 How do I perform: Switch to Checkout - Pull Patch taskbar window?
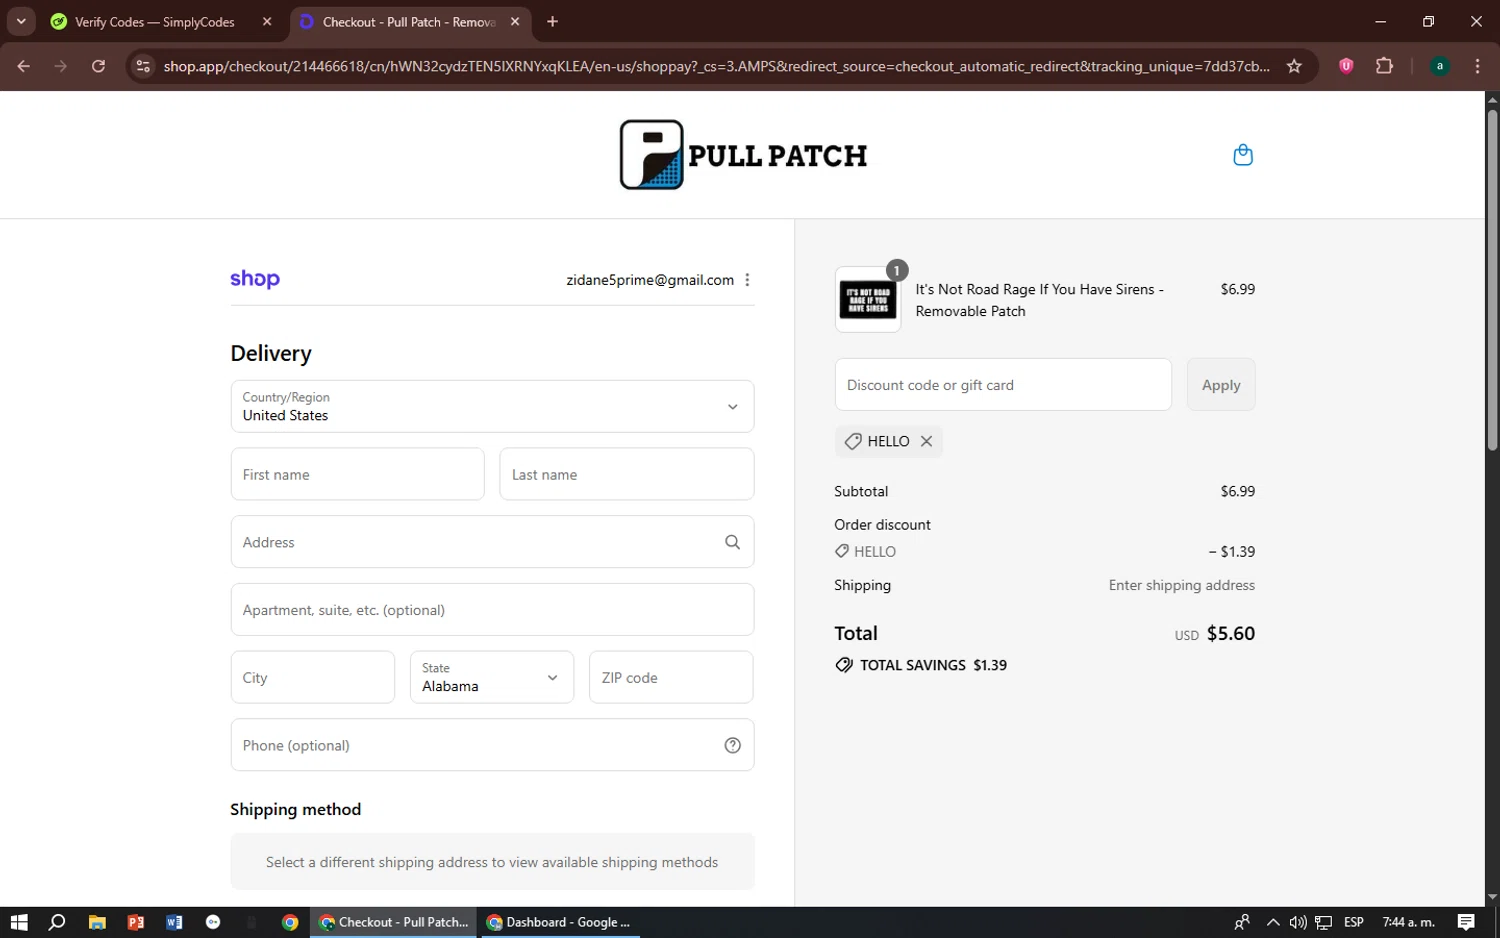[x=393, y=922]
